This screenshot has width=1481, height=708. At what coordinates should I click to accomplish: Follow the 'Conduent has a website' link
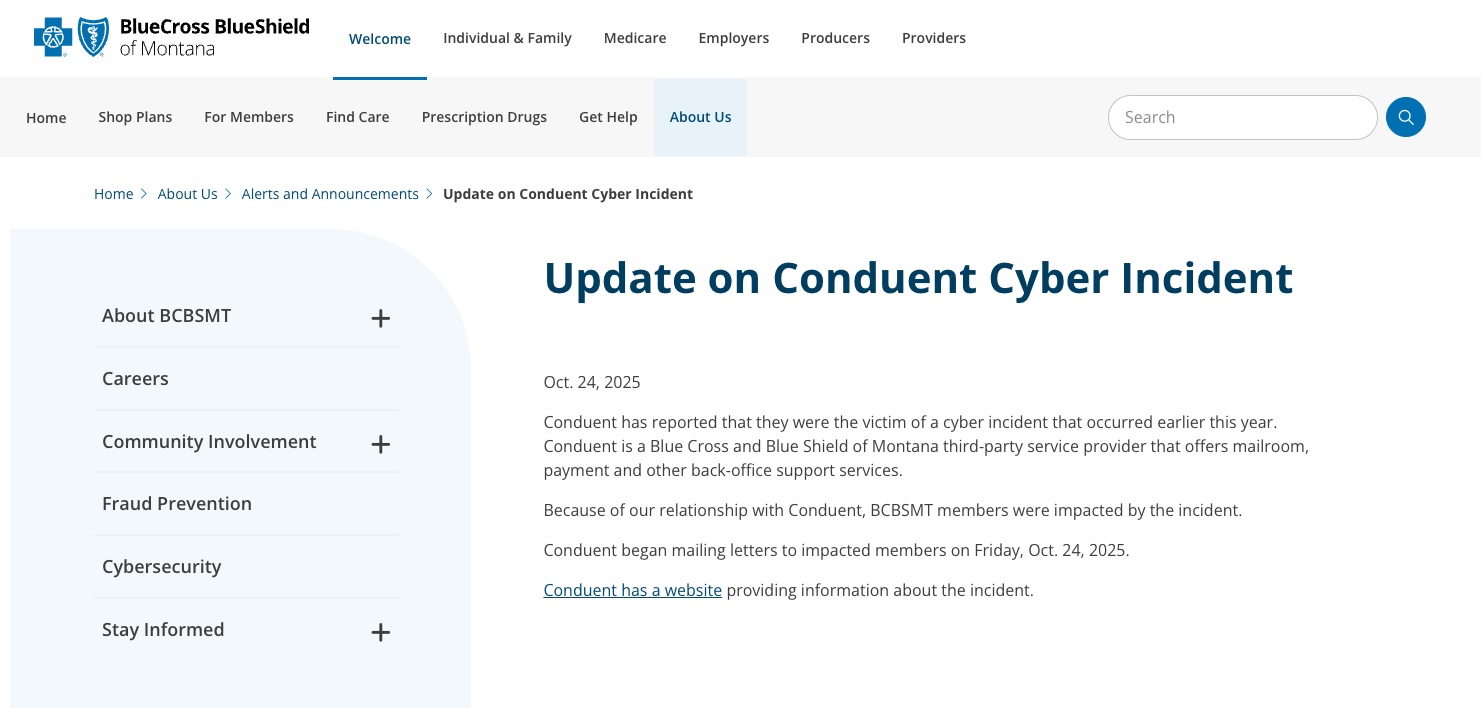(x=632, y=590)
